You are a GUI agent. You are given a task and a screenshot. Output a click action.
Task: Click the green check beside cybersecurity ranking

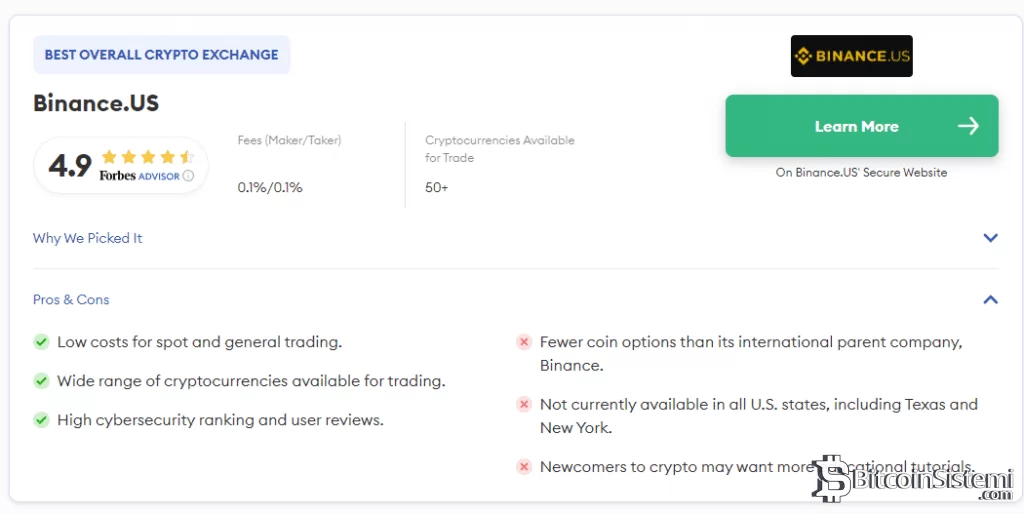(x=41, y=420)
